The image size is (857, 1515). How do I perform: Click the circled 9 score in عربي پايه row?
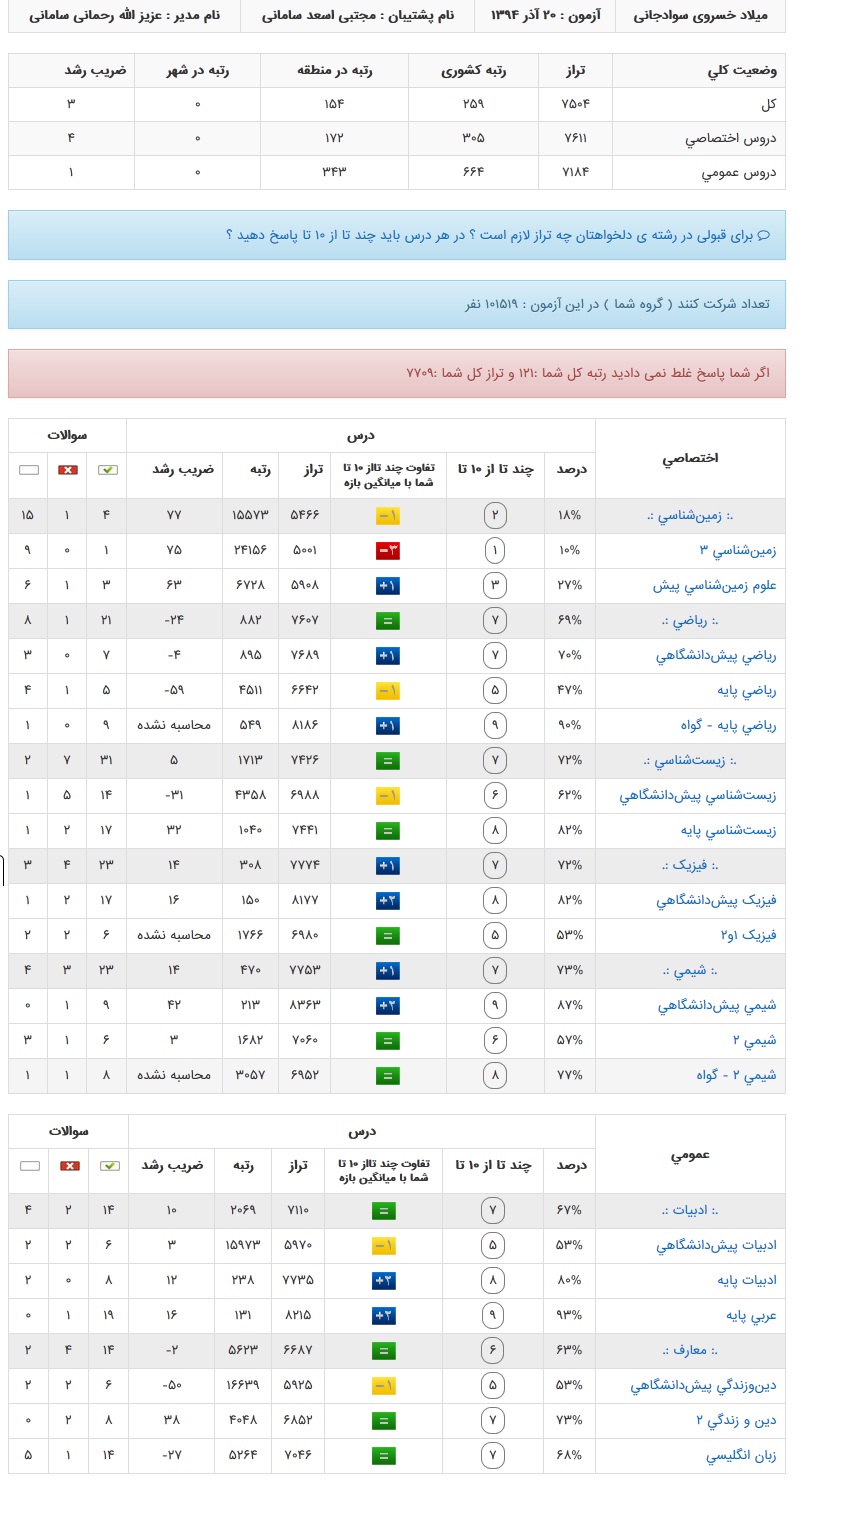click(x=492, y=1315)
